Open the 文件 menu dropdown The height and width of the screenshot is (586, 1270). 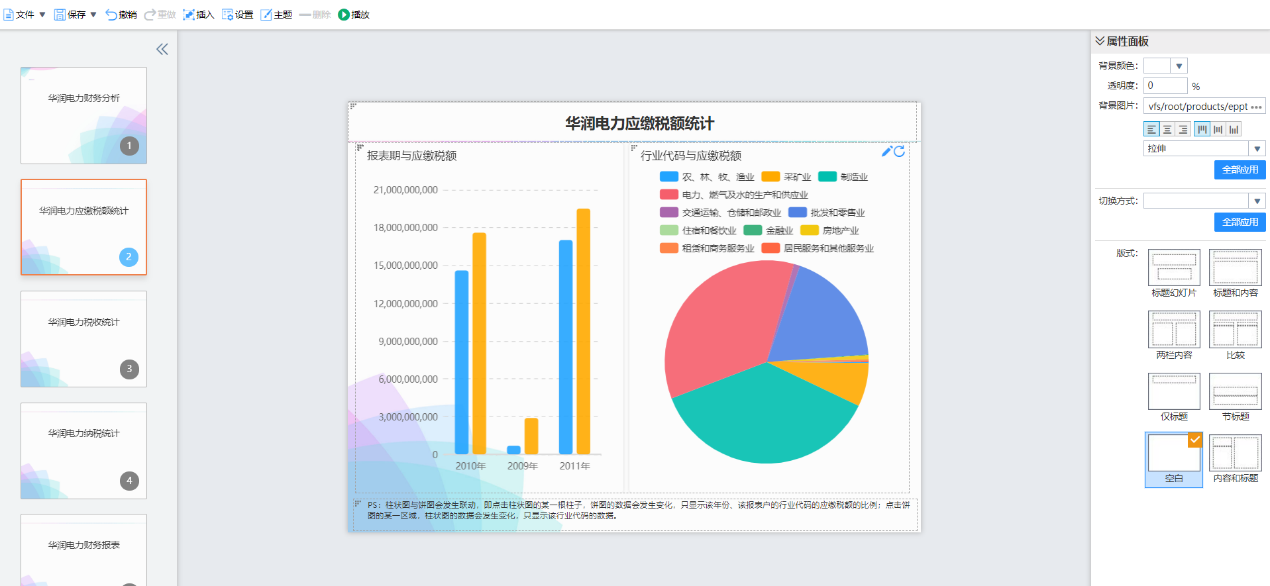(26, 15)
